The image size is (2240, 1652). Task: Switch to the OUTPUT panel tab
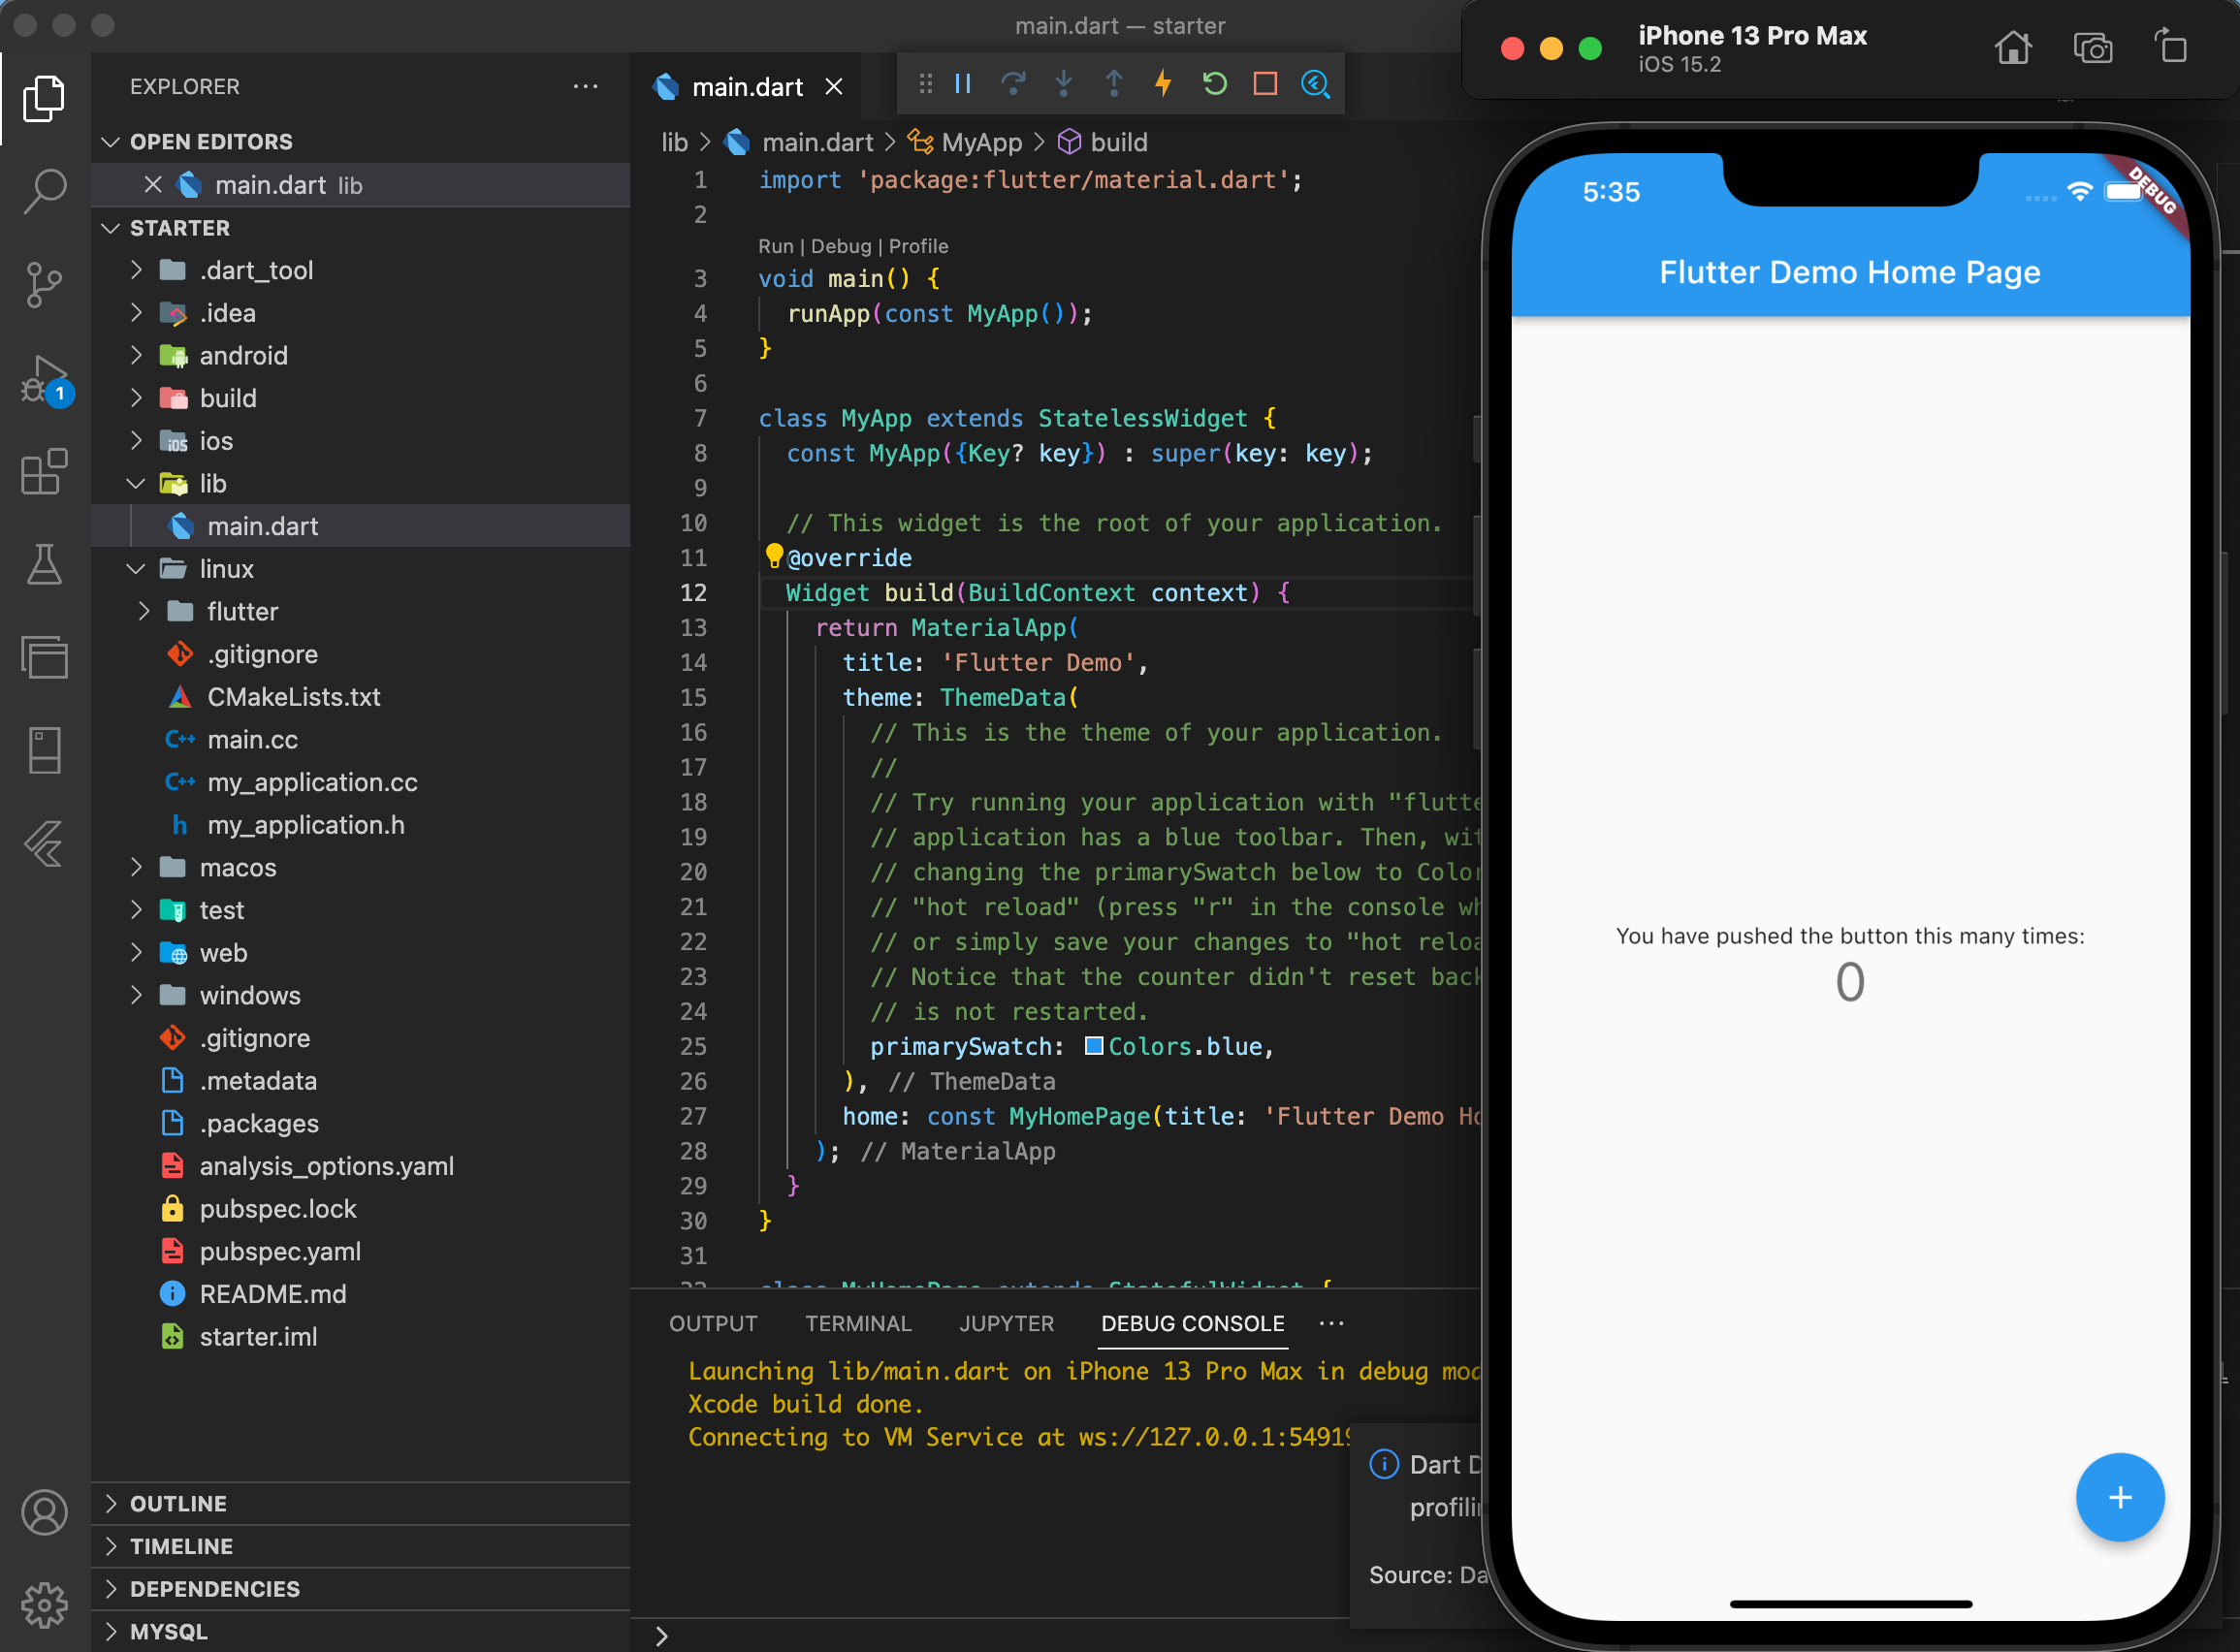[x=713, y=1323]
